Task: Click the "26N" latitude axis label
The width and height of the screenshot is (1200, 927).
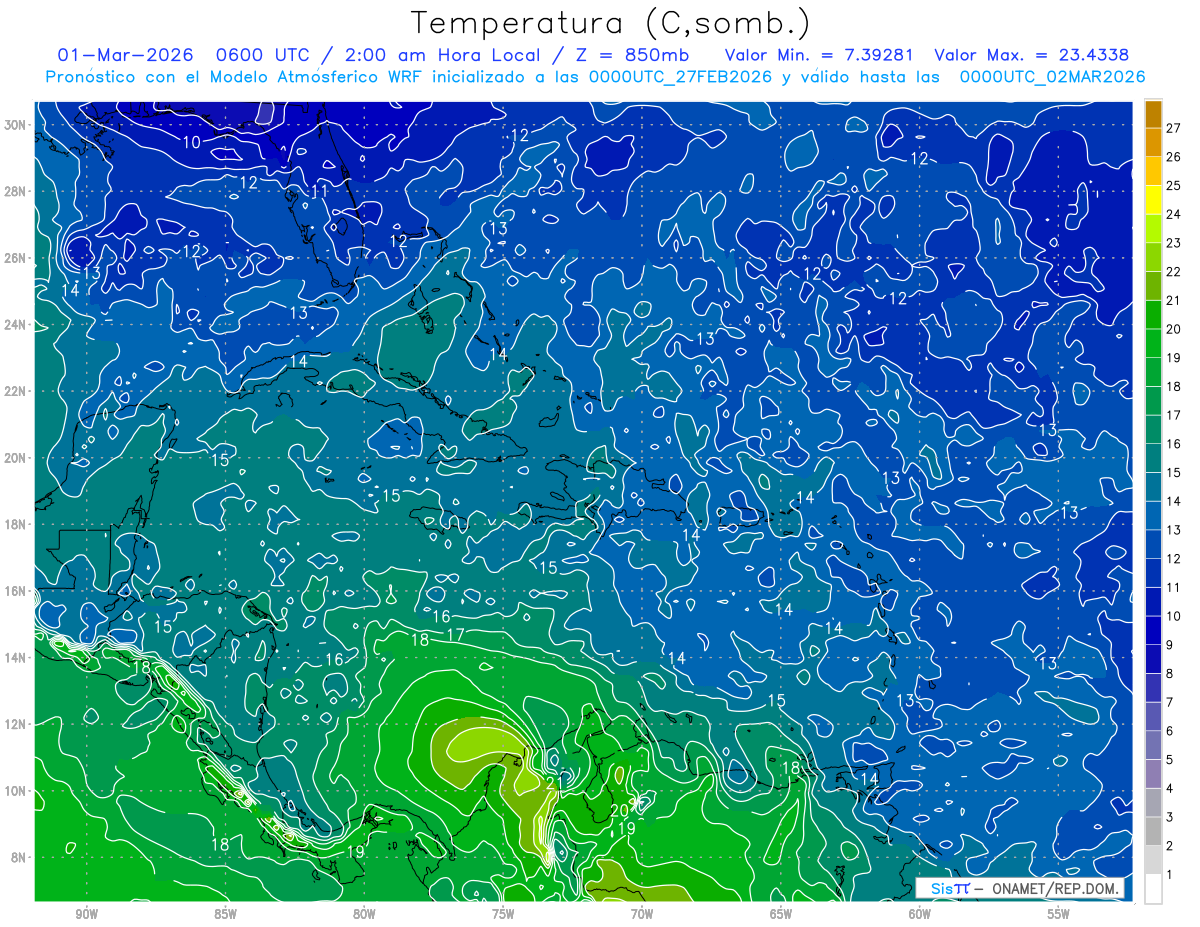Action: coord(15,258)
